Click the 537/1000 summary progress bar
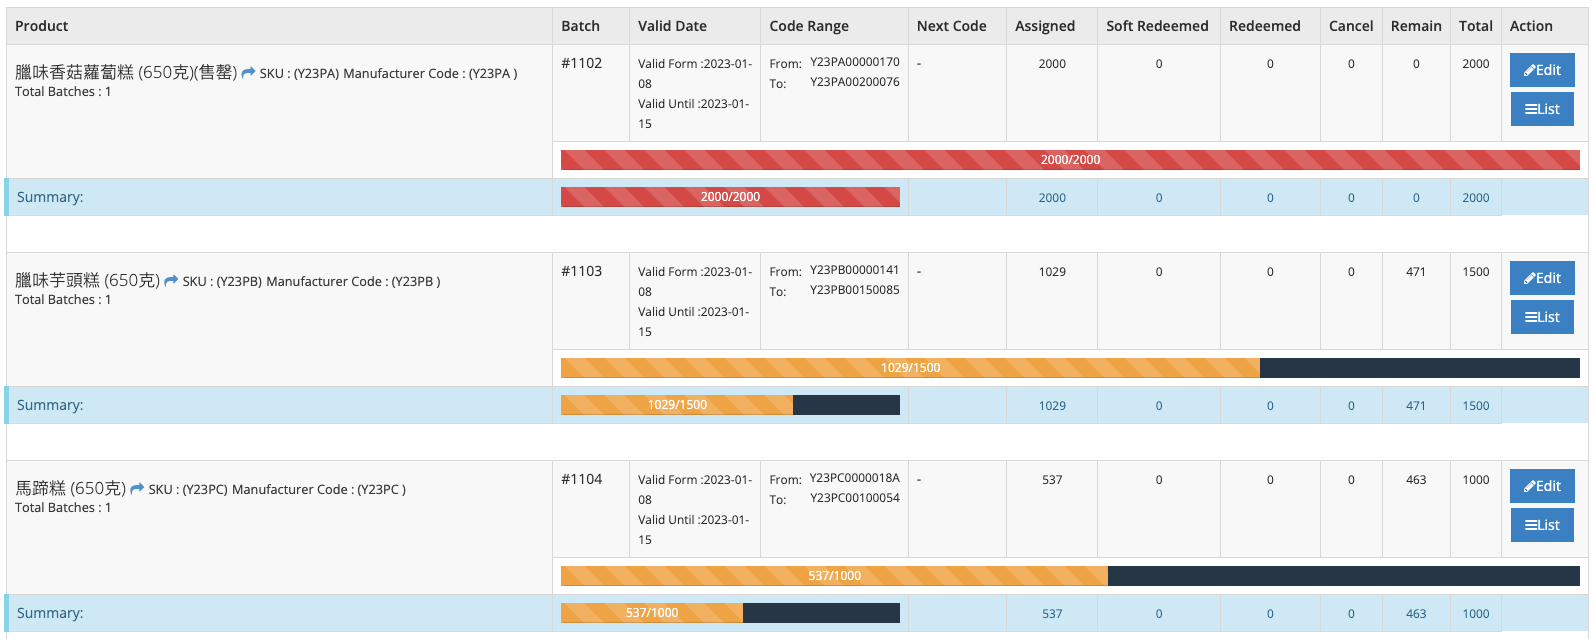1595x639 pixels. point(730,613)
